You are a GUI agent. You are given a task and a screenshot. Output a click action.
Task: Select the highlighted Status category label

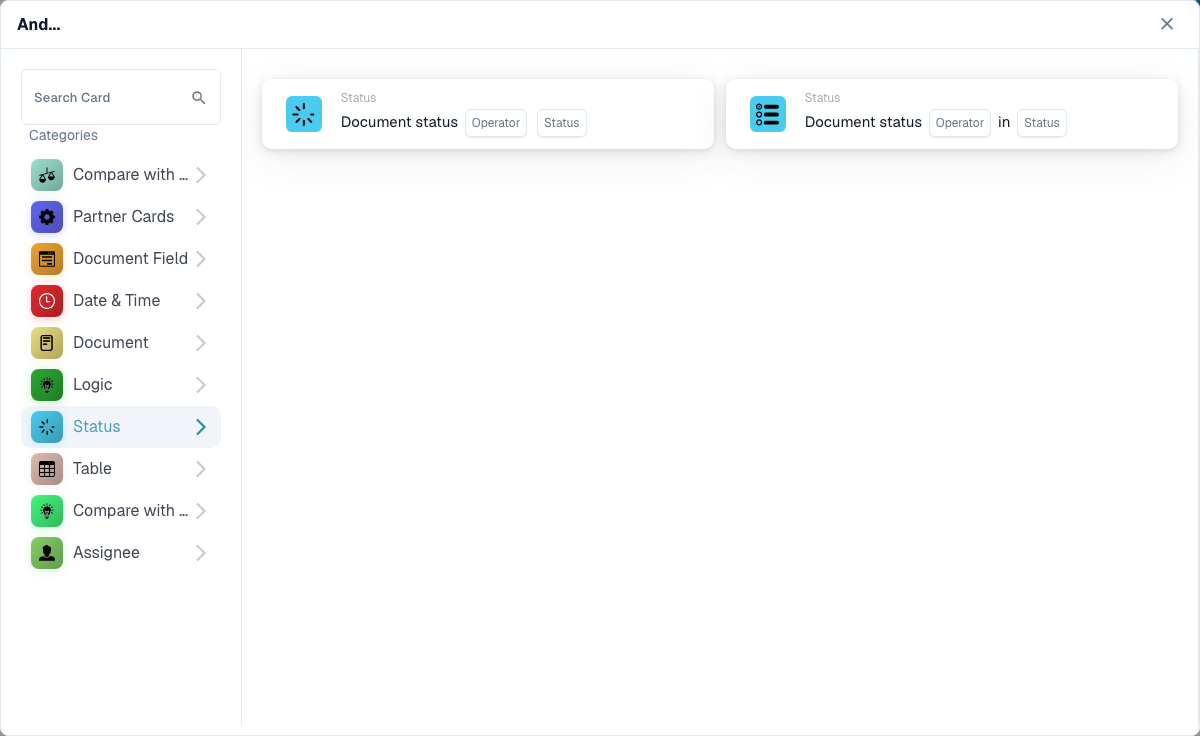pos(97,427)
